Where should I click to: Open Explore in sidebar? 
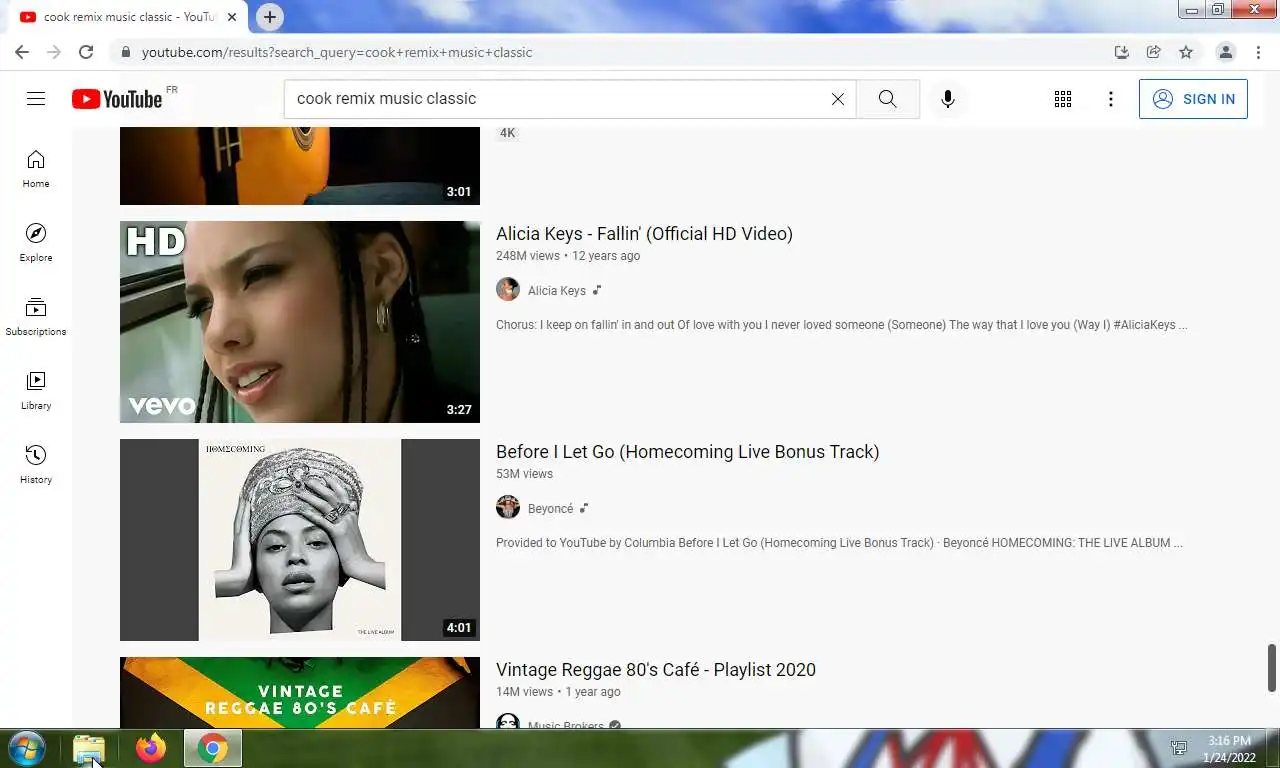[x=36, y=243]
